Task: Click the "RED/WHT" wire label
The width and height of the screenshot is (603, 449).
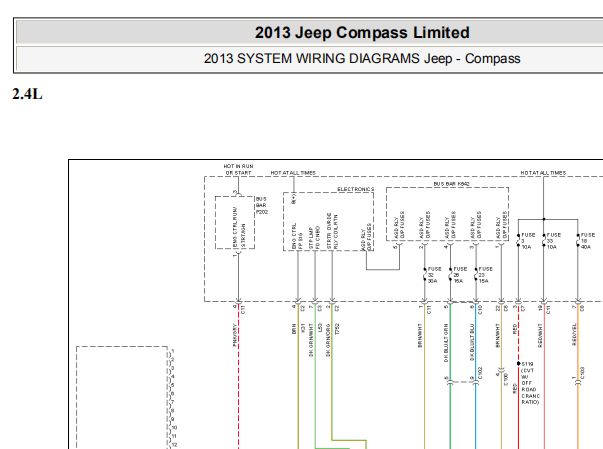Action: 540,336
